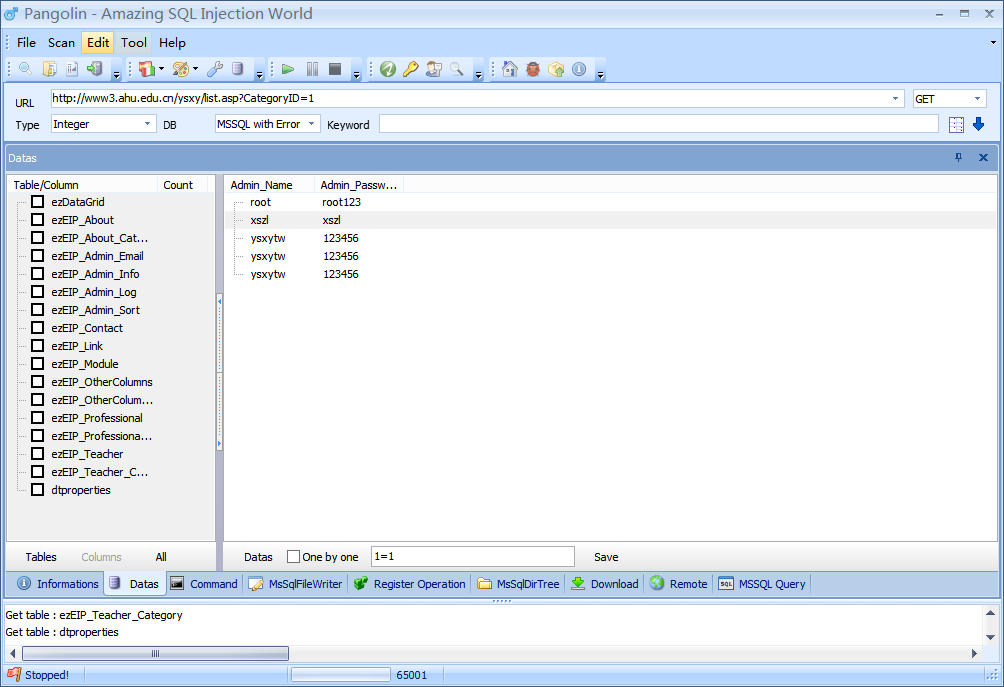Open the GET method dropdown
This screenshot has width=1004, height=687.
pos(977,99)
